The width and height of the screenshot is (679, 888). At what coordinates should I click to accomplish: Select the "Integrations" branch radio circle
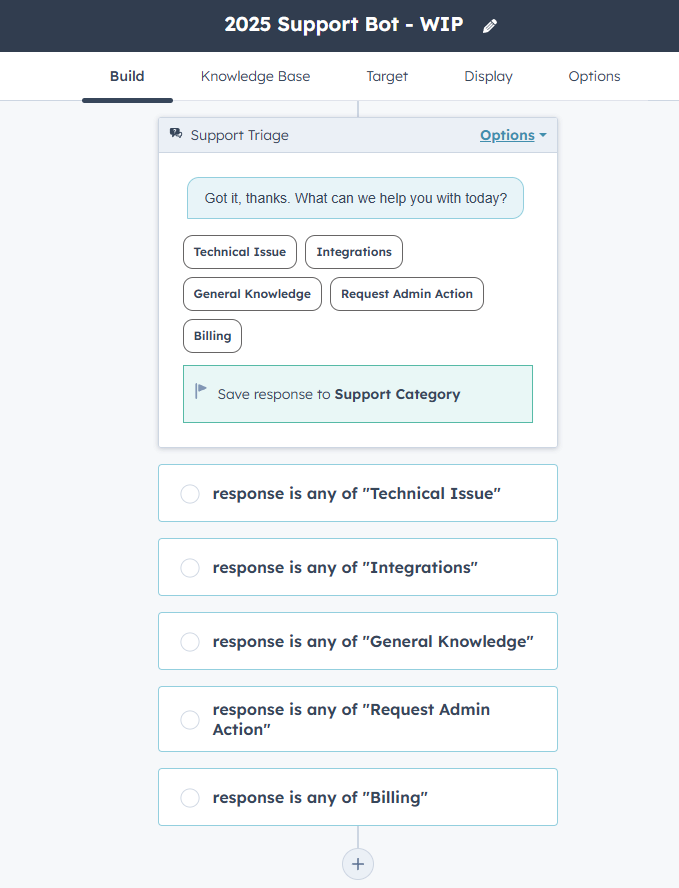point(190,568)
